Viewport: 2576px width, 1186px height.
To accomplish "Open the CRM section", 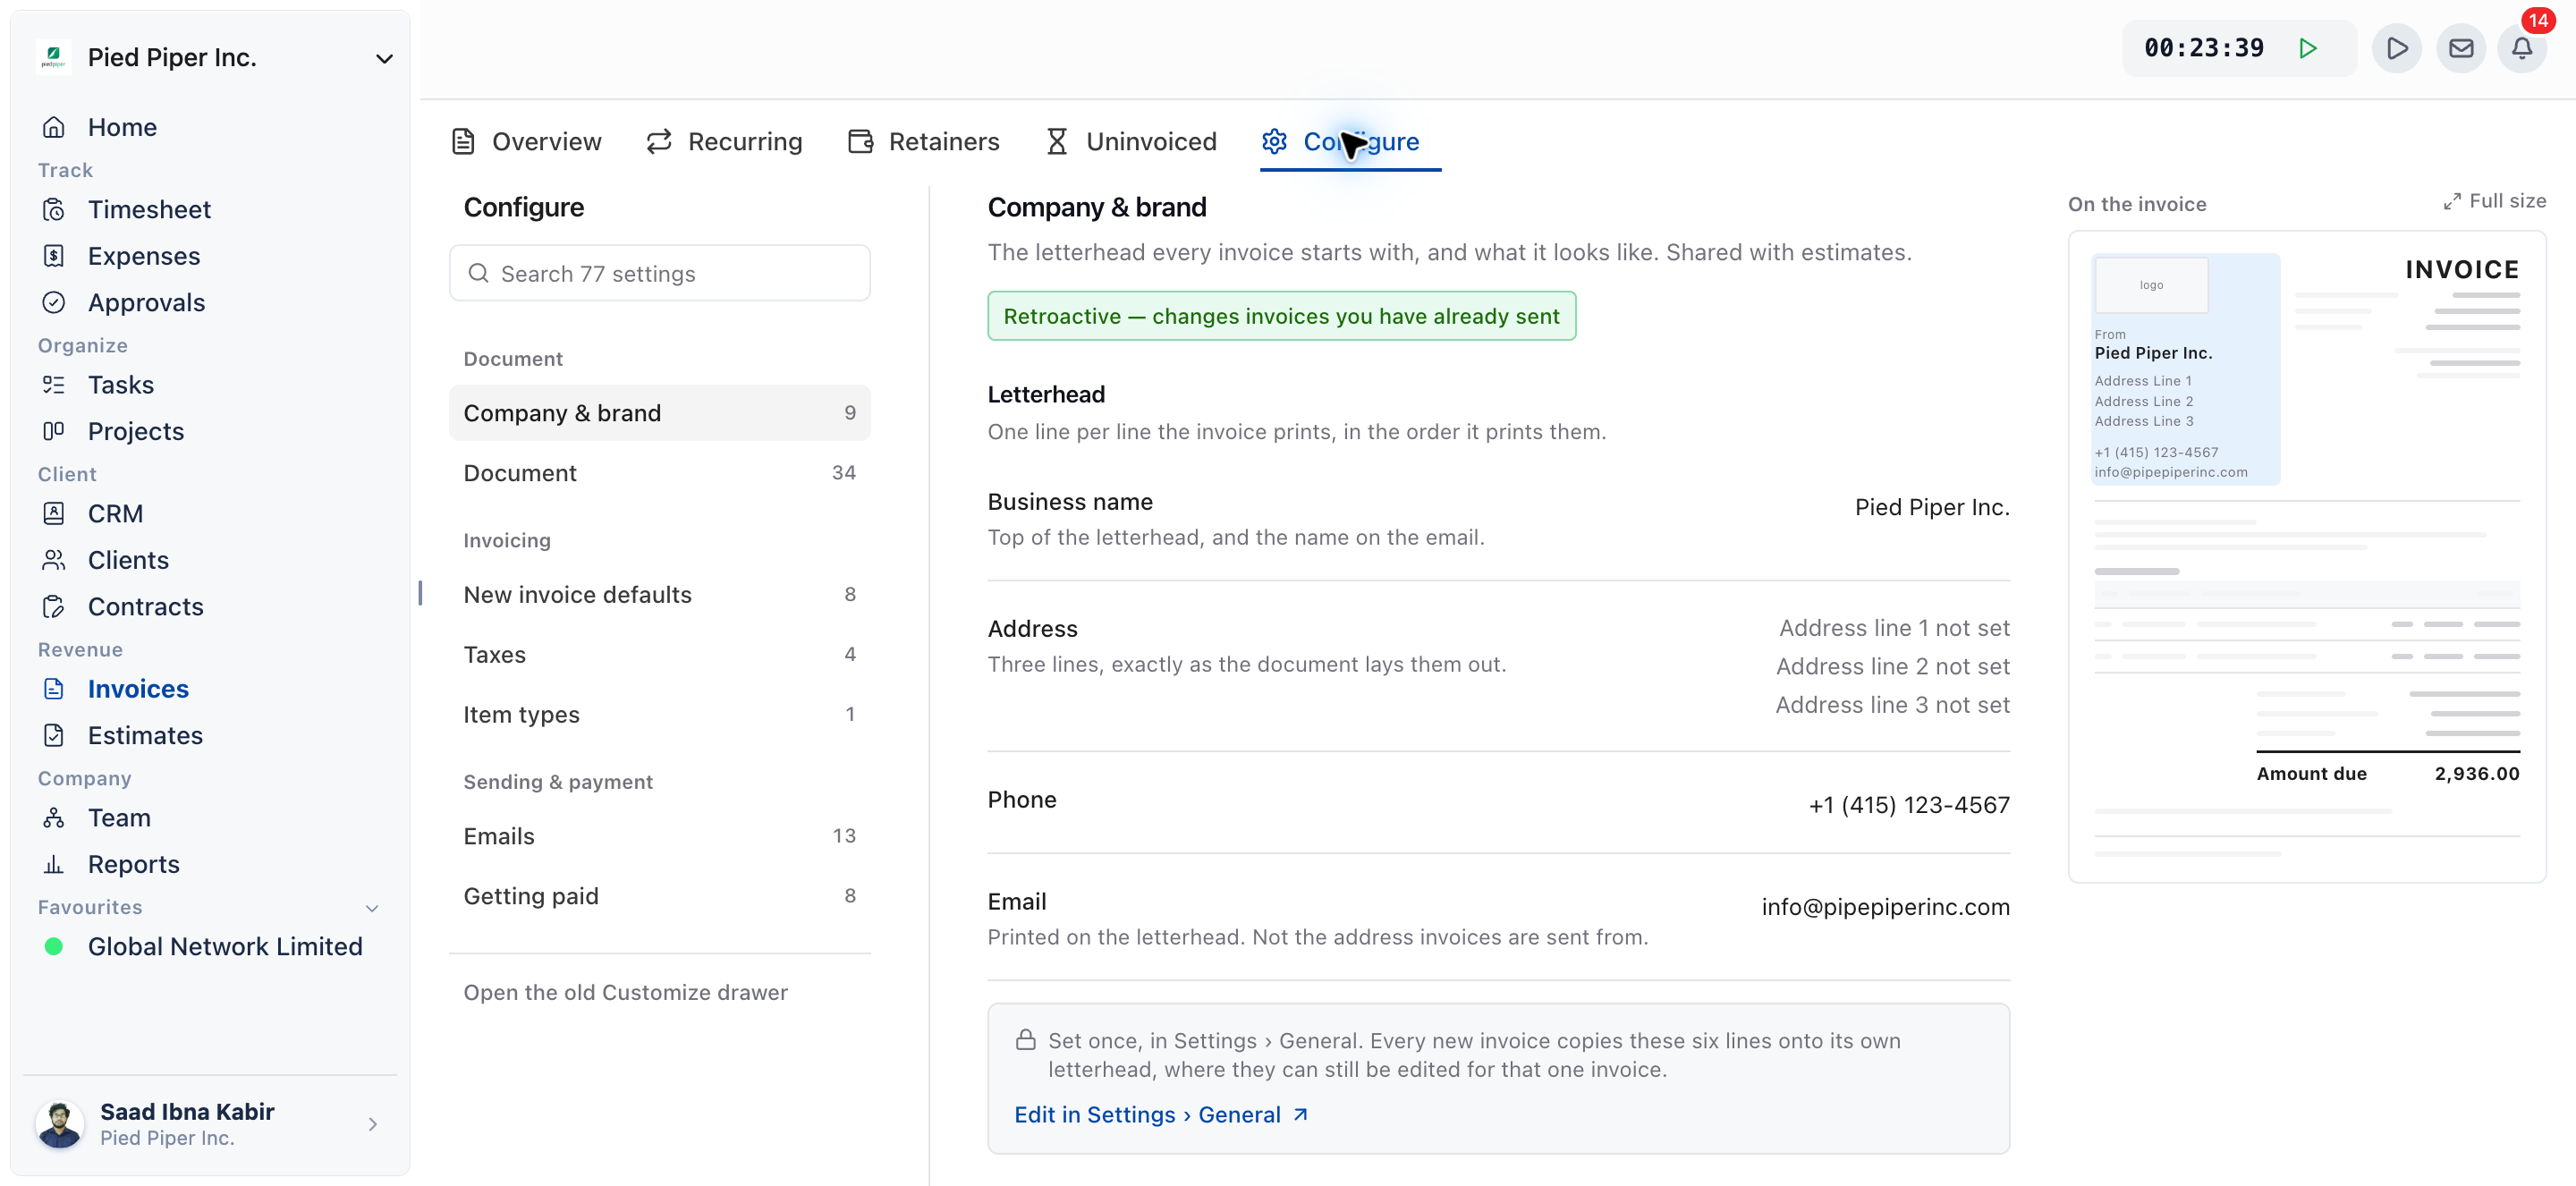I will click(115, 513).
